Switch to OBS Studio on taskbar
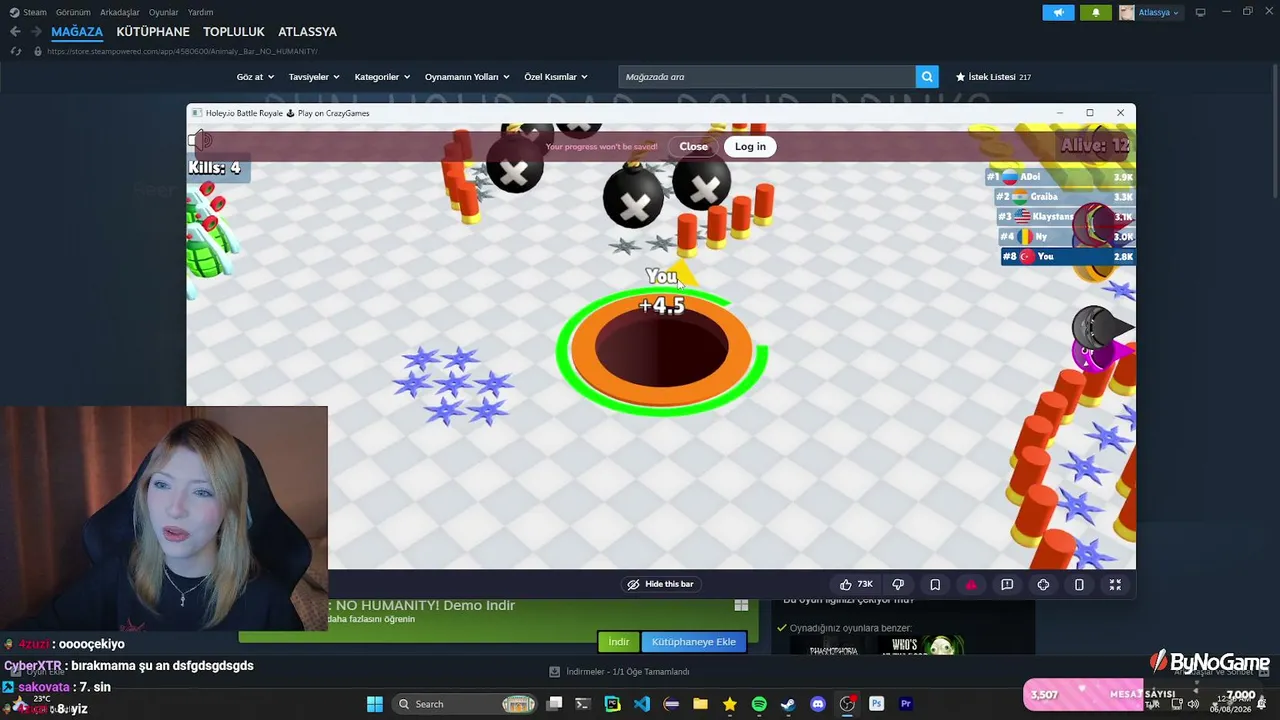 click(847, 704)
